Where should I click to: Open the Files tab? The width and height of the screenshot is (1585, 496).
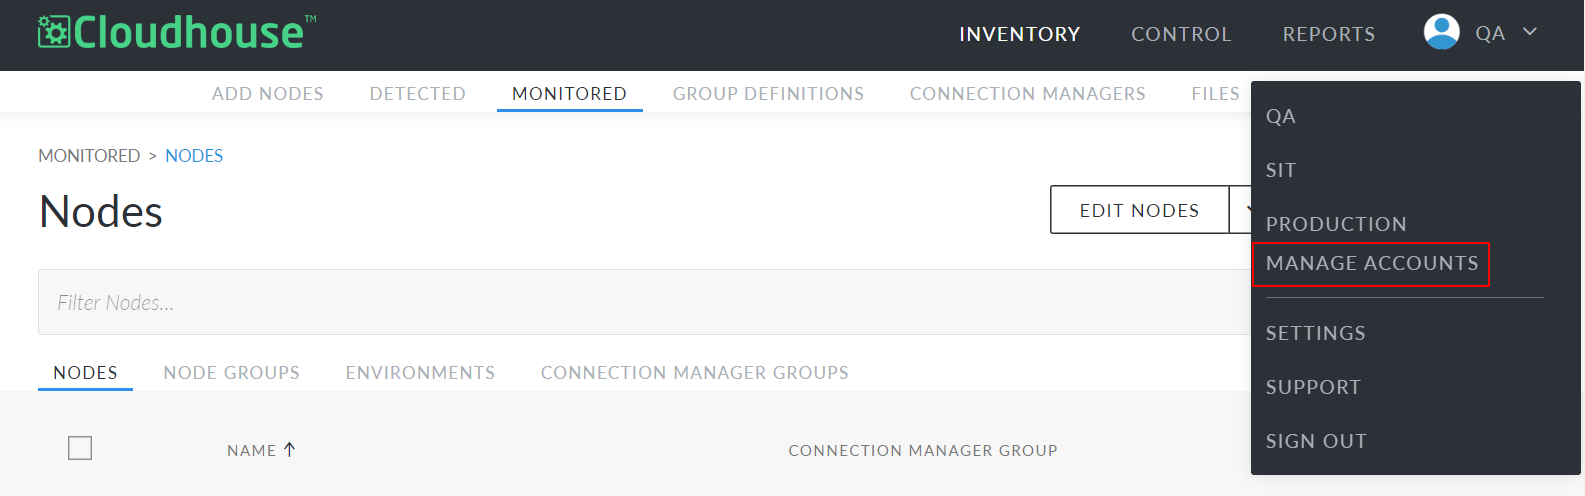(x=1215, y=93)
